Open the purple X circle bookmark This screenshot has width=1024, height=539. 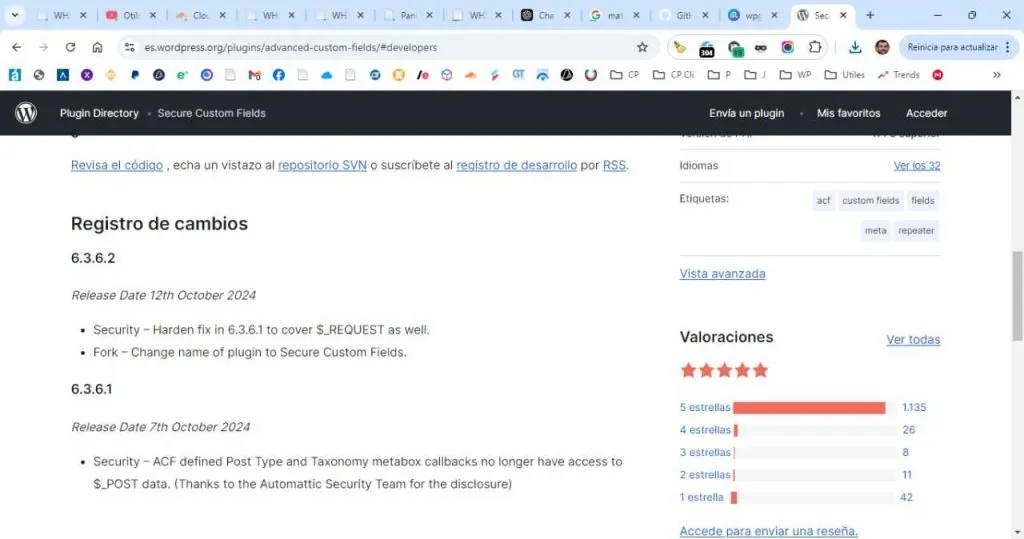click(x=87, y=75)
